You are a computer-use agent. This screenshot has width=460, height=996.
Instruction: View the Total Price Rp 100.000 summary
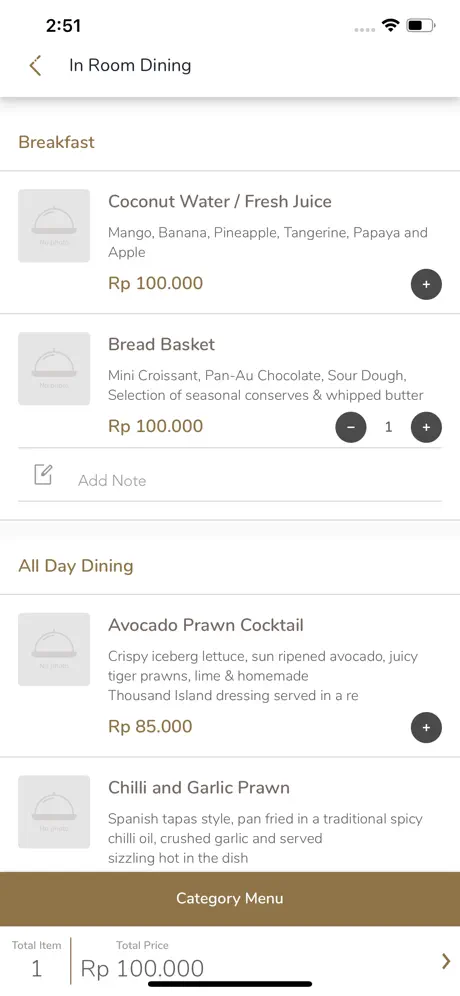click(142, 961)
